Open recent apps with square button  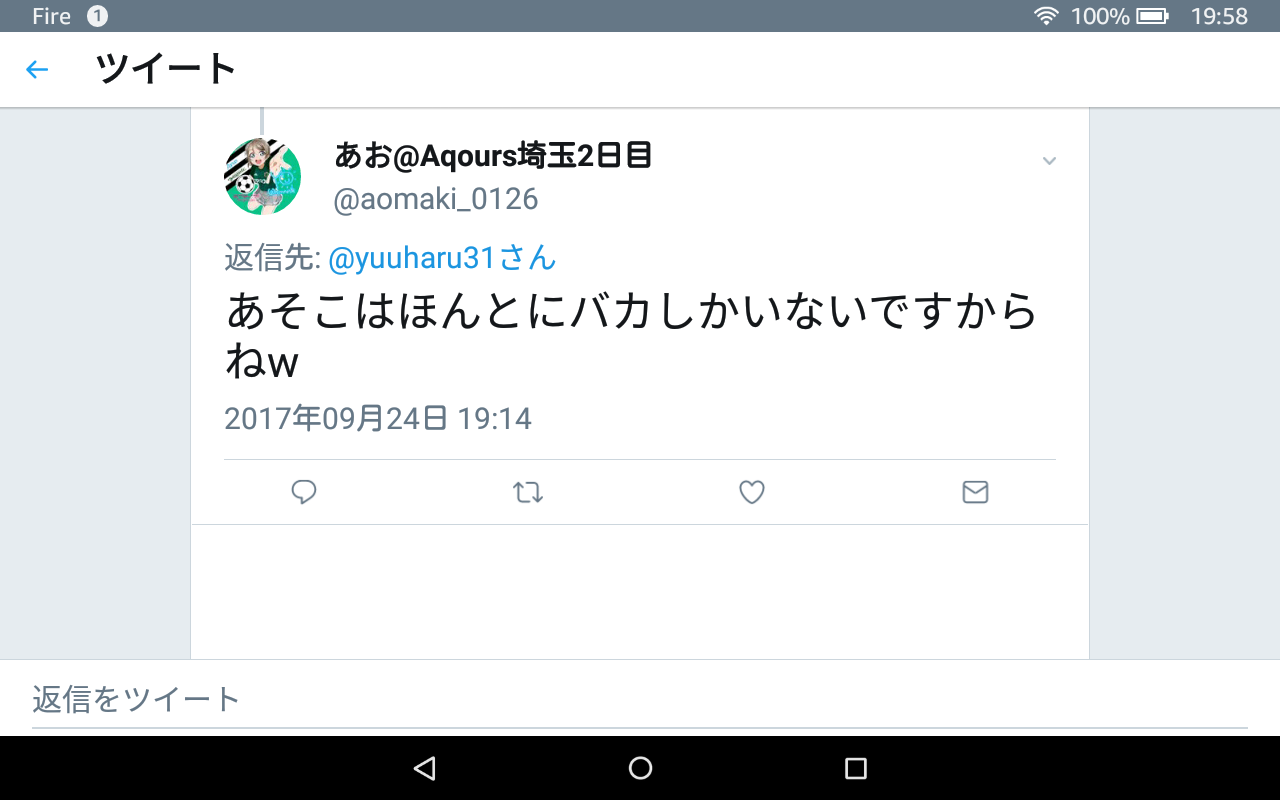pyautogui.click(x=855, y=768)
